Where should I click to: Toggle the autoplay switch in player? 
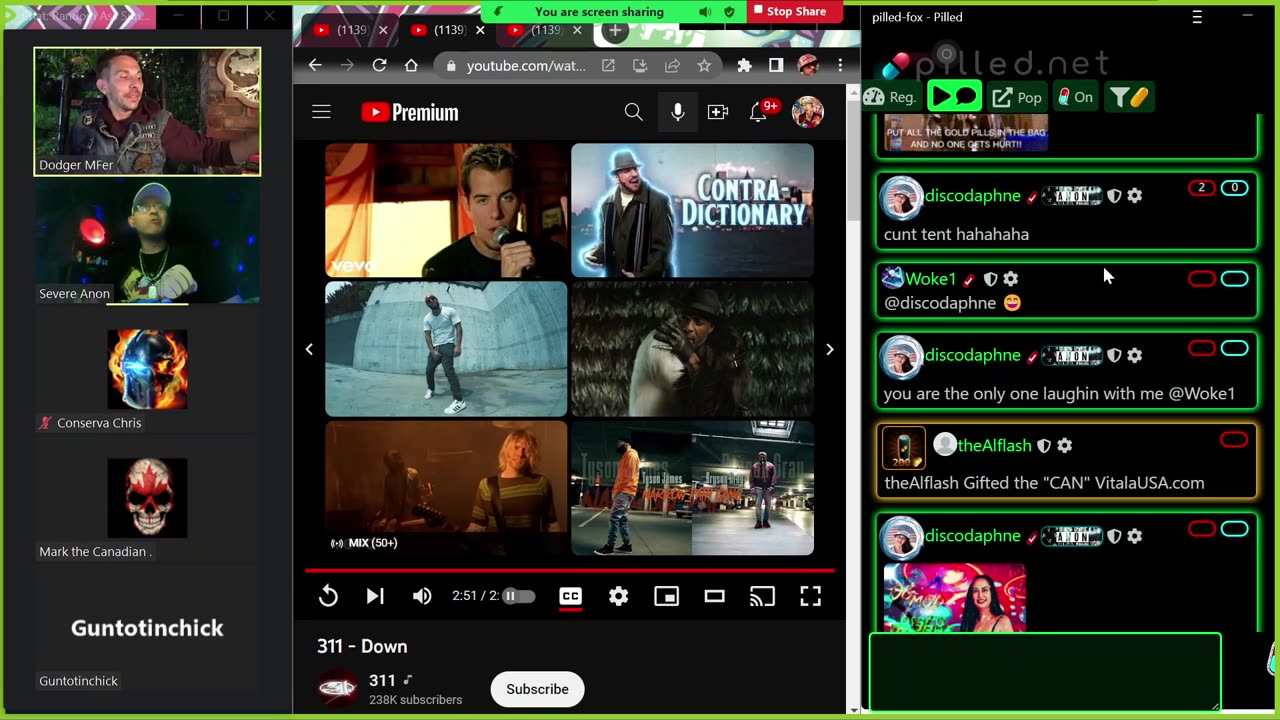click(518, 596)
